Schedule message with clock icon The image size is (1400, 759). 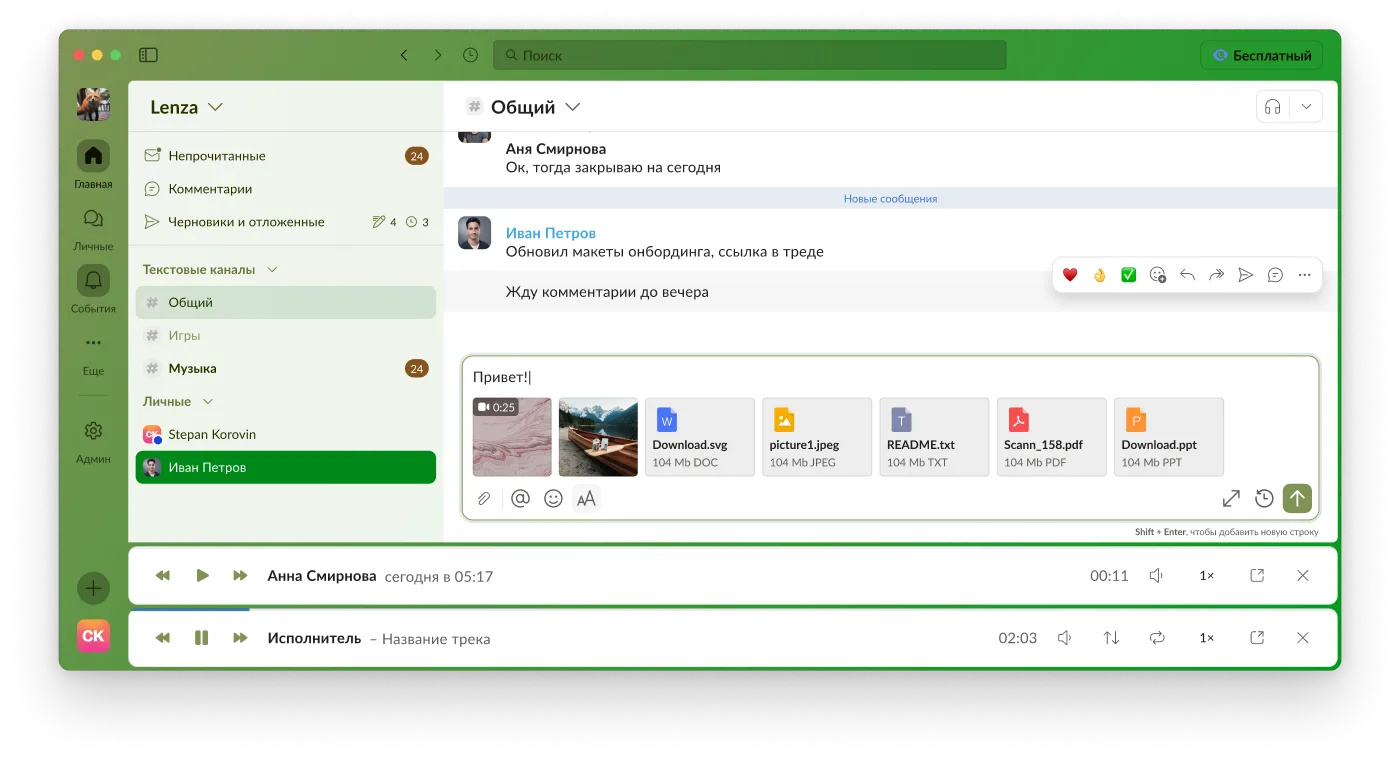click(x=1264, y=498)
